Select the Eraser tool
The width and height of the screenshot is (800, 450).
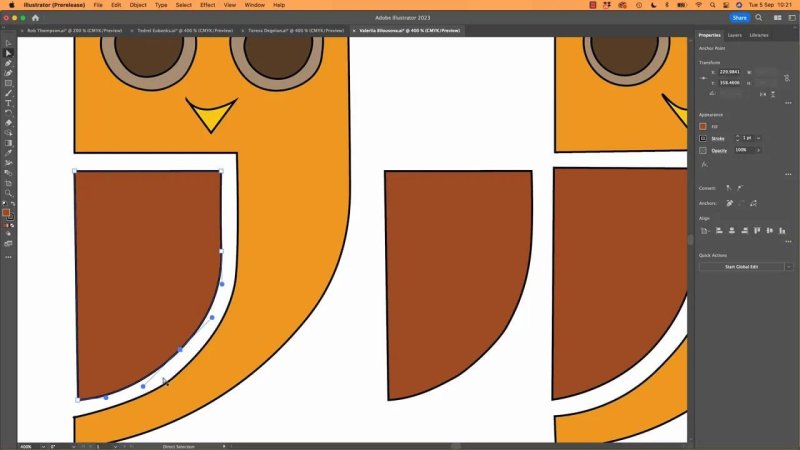tap(8, 123)
